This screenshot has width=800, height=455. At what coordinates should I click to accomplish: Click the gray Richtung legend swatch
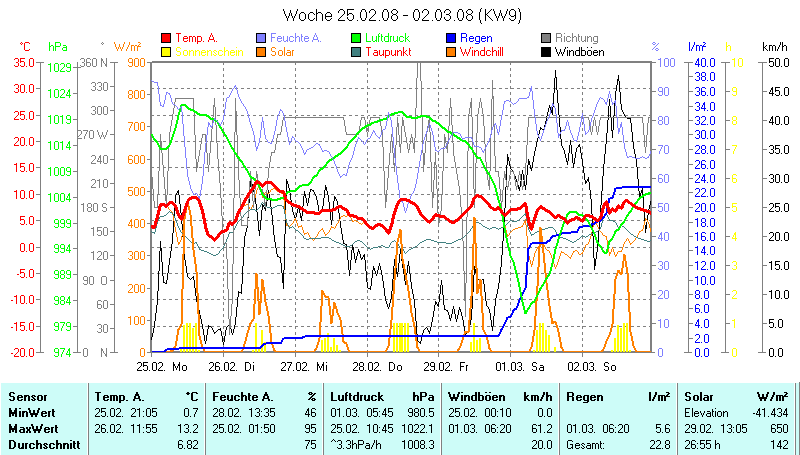point(546,38)
